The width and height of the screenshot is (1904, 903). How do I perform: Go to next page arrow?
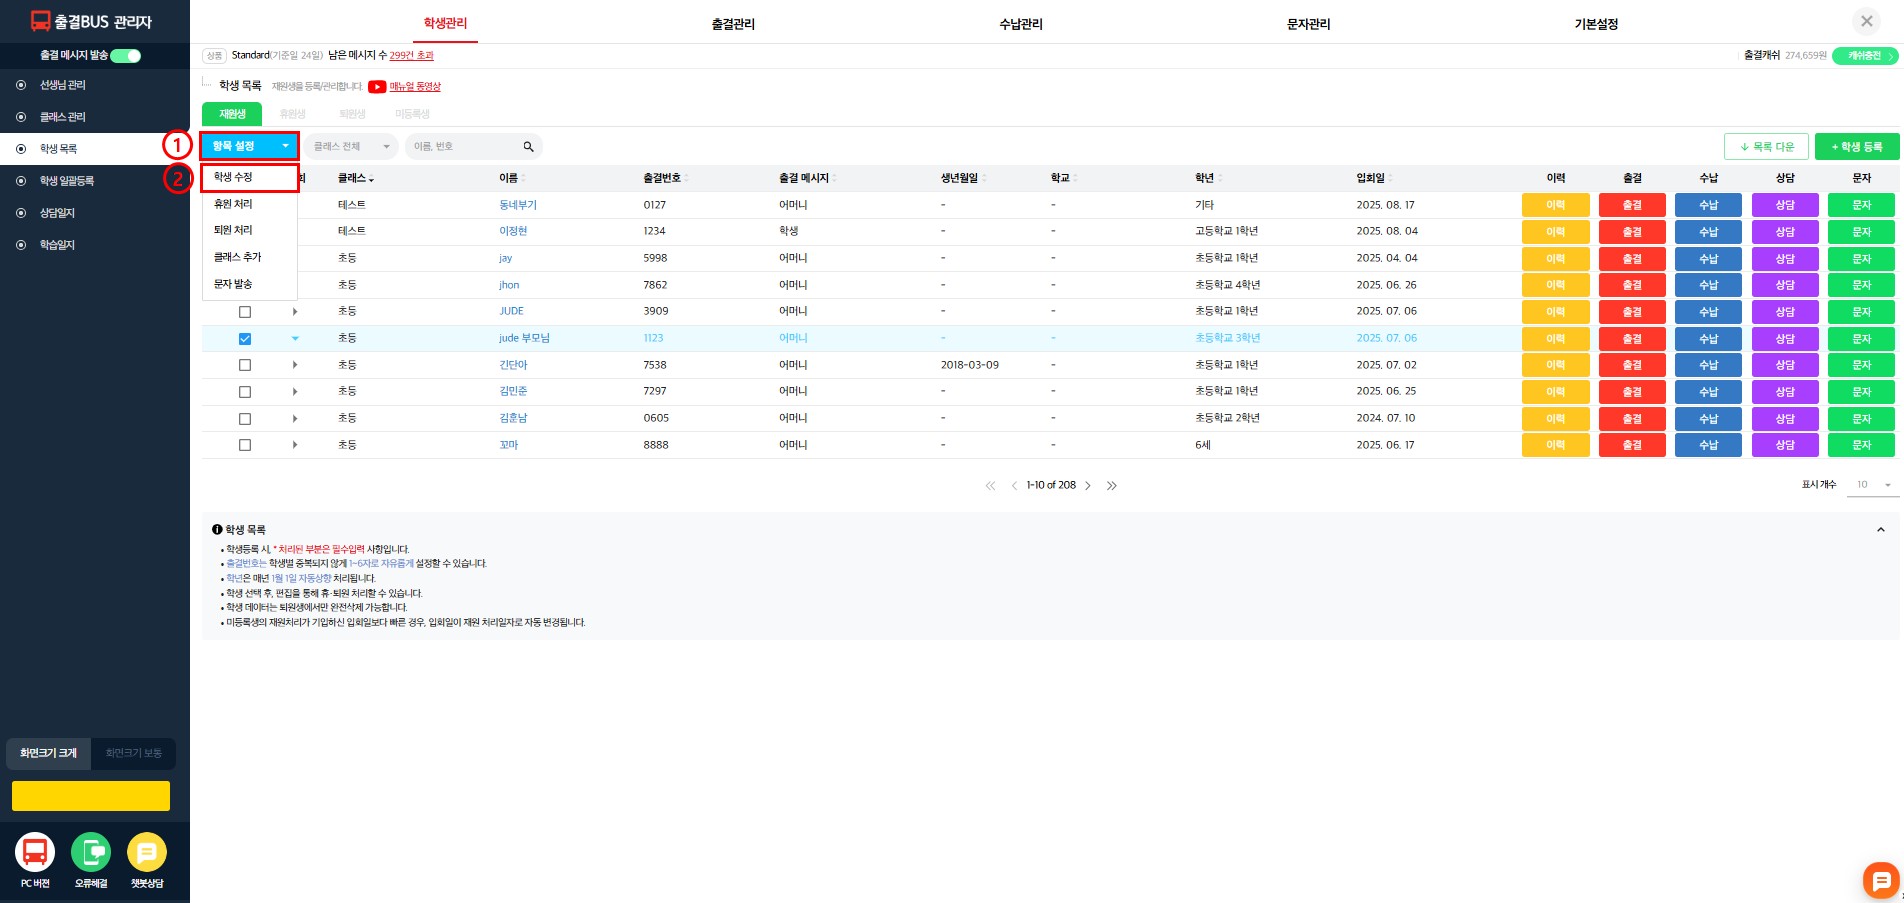click(x=1088, y=486)
